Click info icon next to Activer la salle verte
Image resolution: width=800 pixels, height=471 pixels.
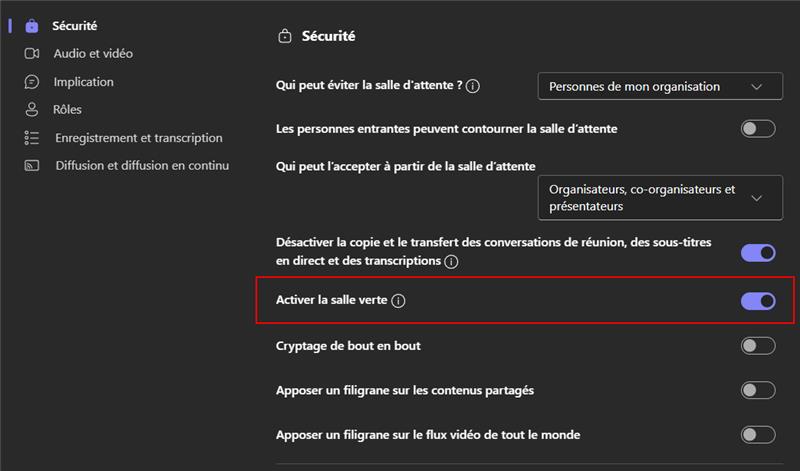[399, 301]
